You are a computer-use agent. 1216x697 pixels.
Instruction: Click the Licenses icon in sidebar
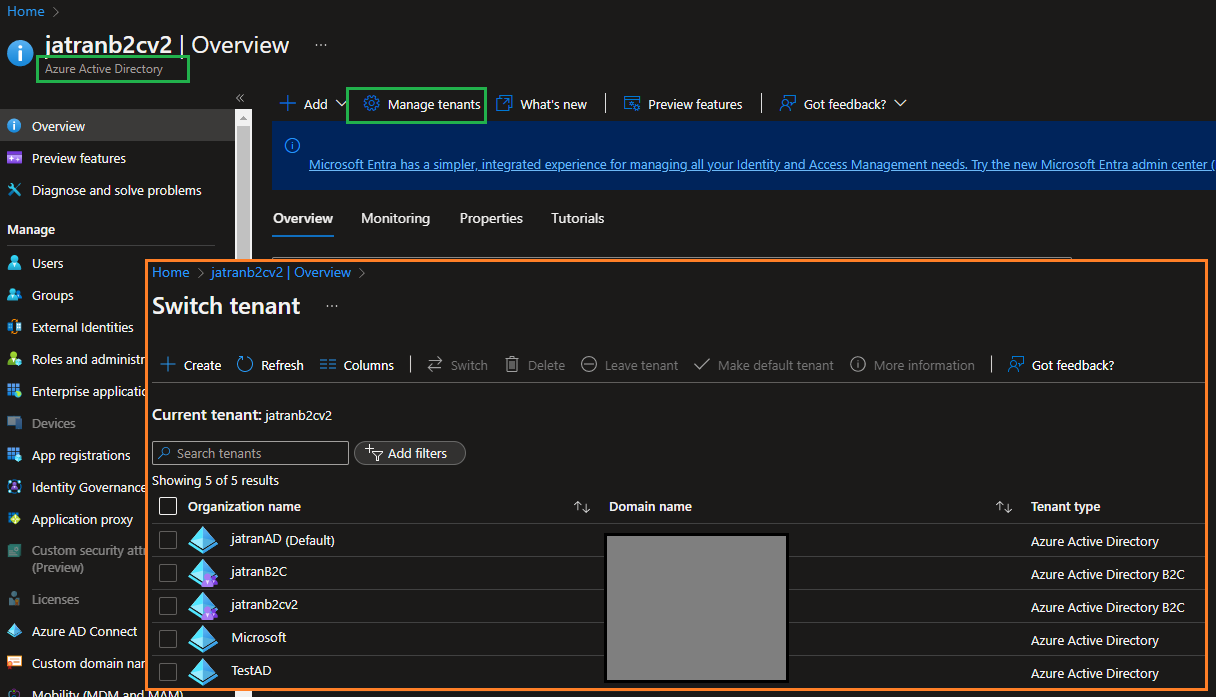click(x=14, y=599)
